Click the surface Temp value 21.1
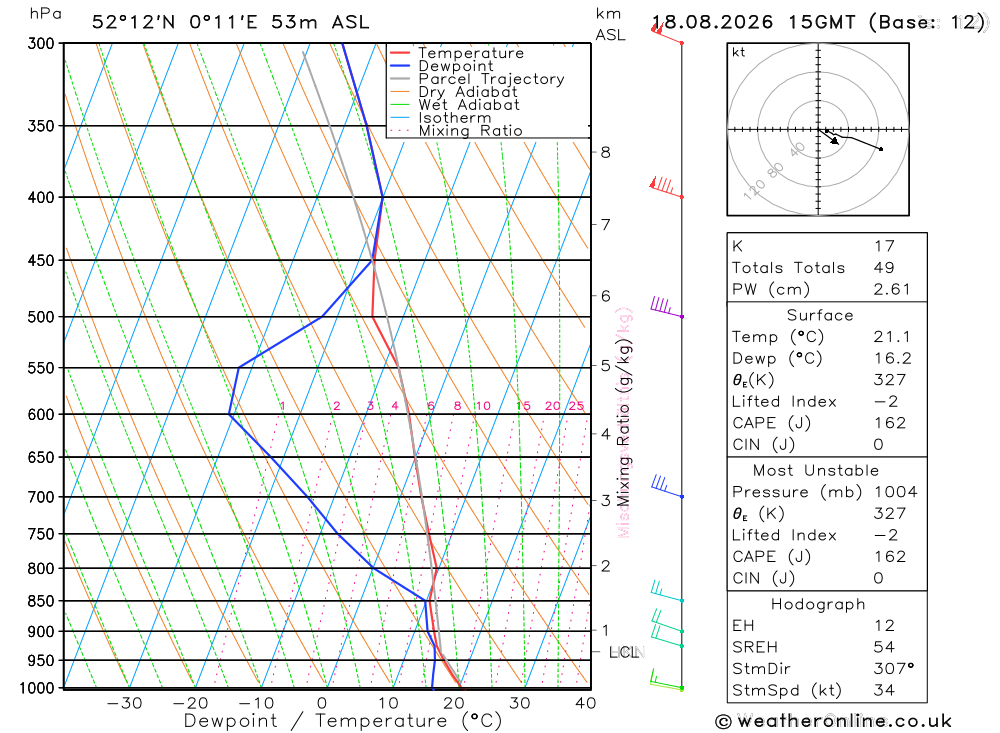The image size is (1000, 733). pyautogui.click(x=892, y=337)
